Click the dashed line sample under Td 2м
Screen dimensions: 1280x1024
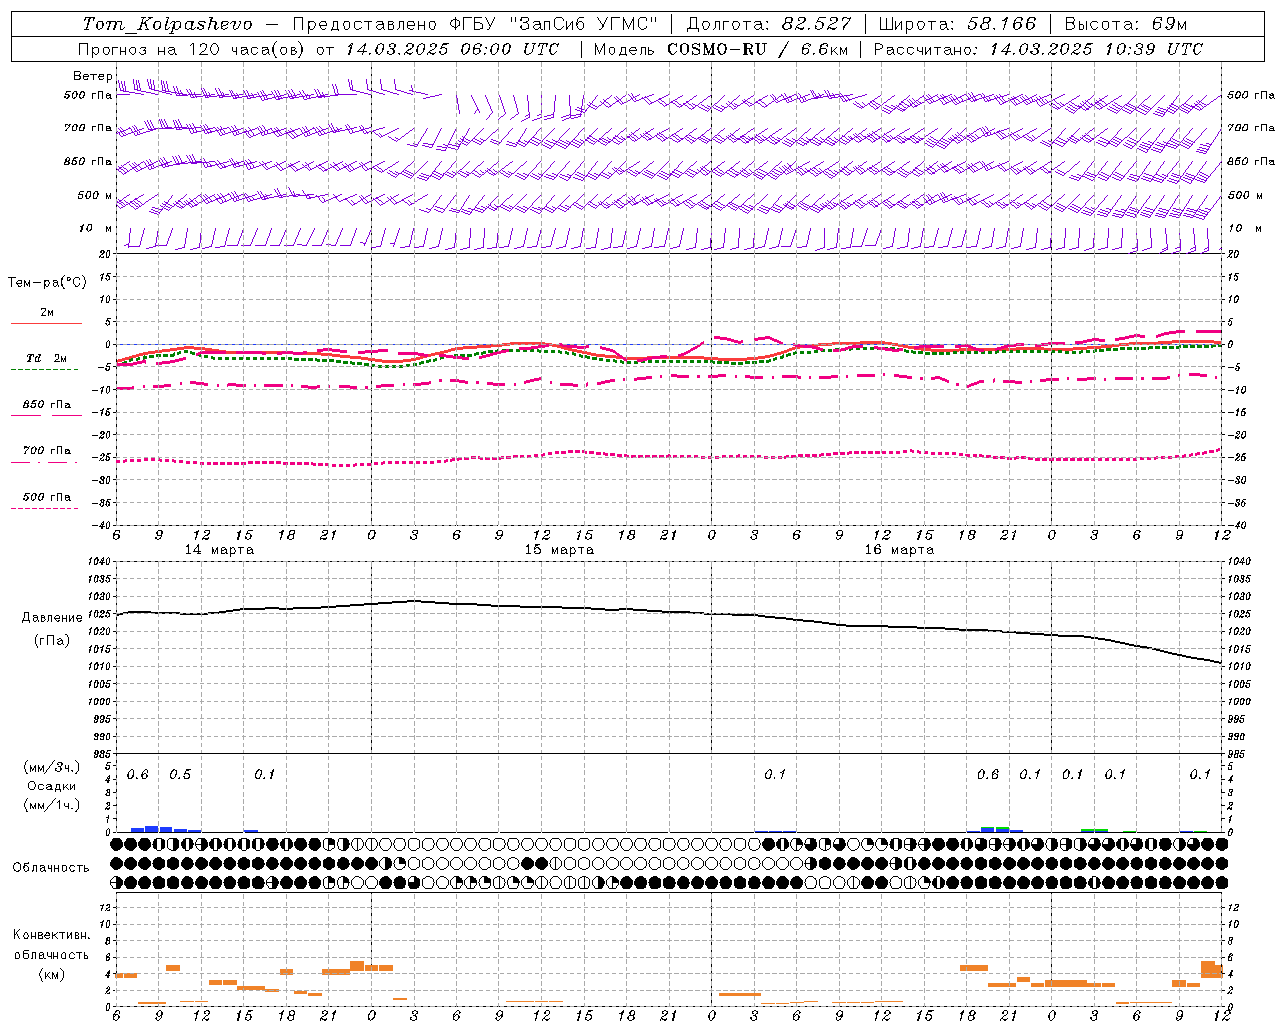point(44,370)
